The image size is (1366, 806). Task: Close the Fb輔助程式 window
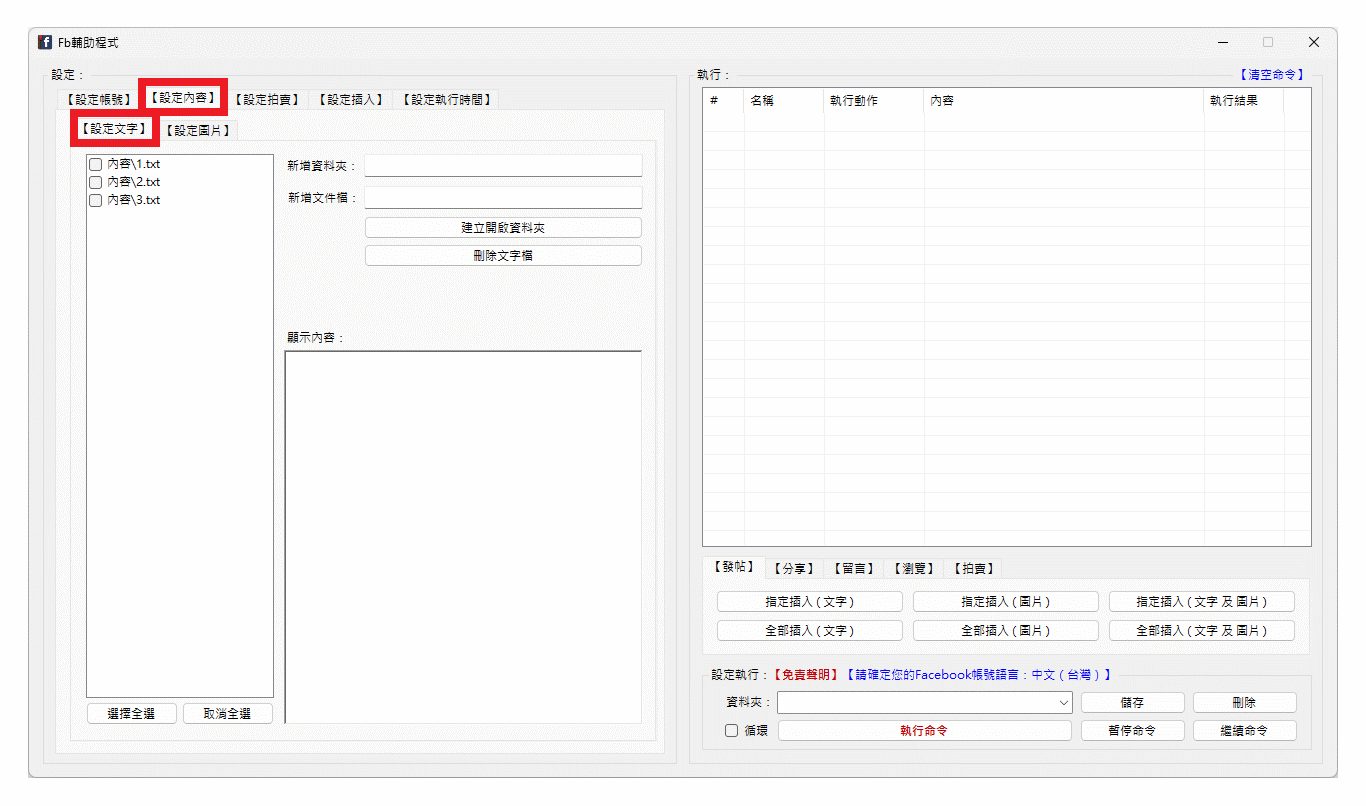tap(1314, 42)
